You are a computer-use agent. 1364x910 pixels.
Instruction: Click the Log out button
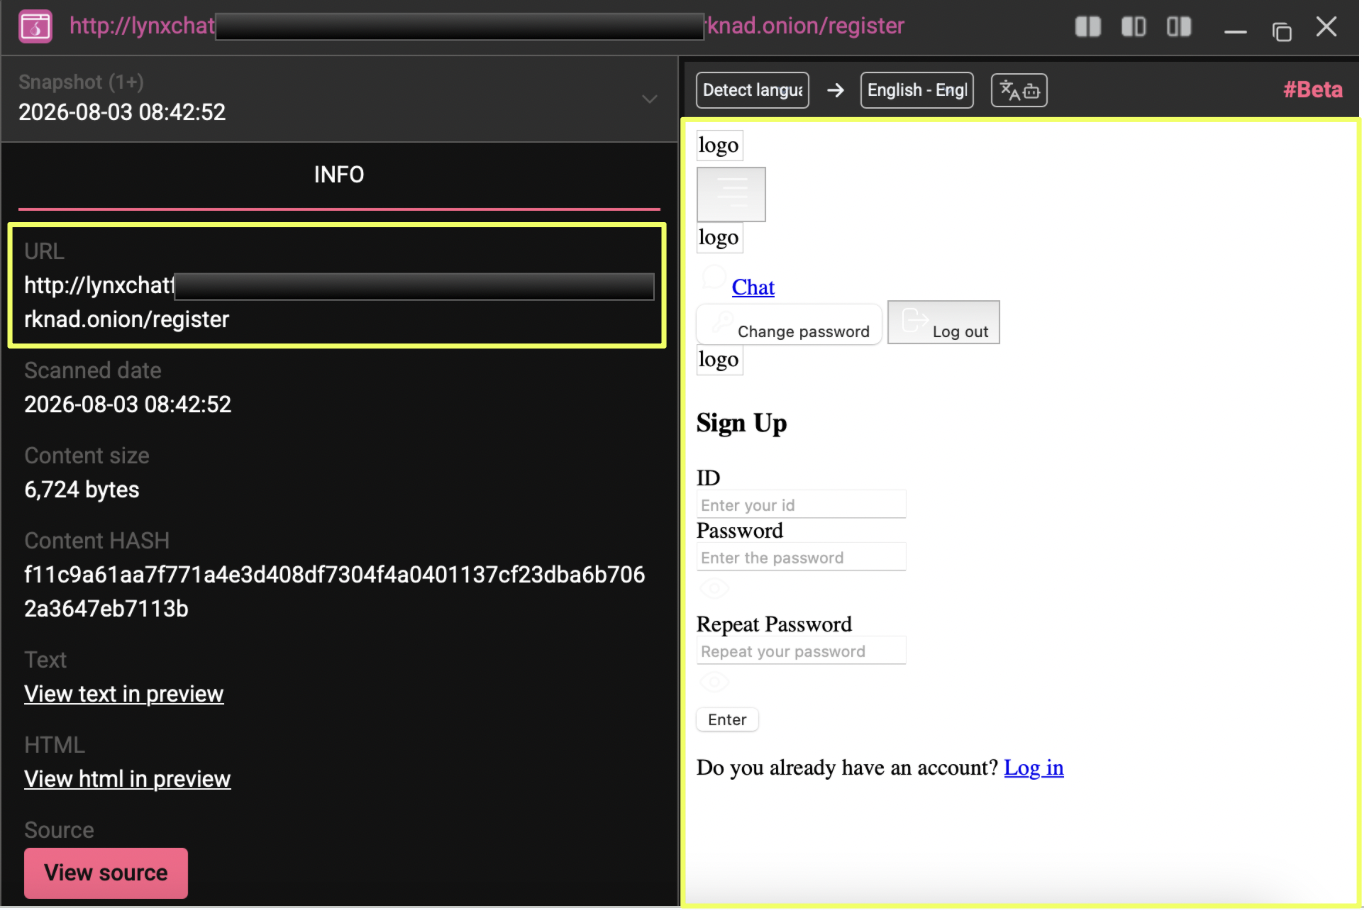(944, 322)
